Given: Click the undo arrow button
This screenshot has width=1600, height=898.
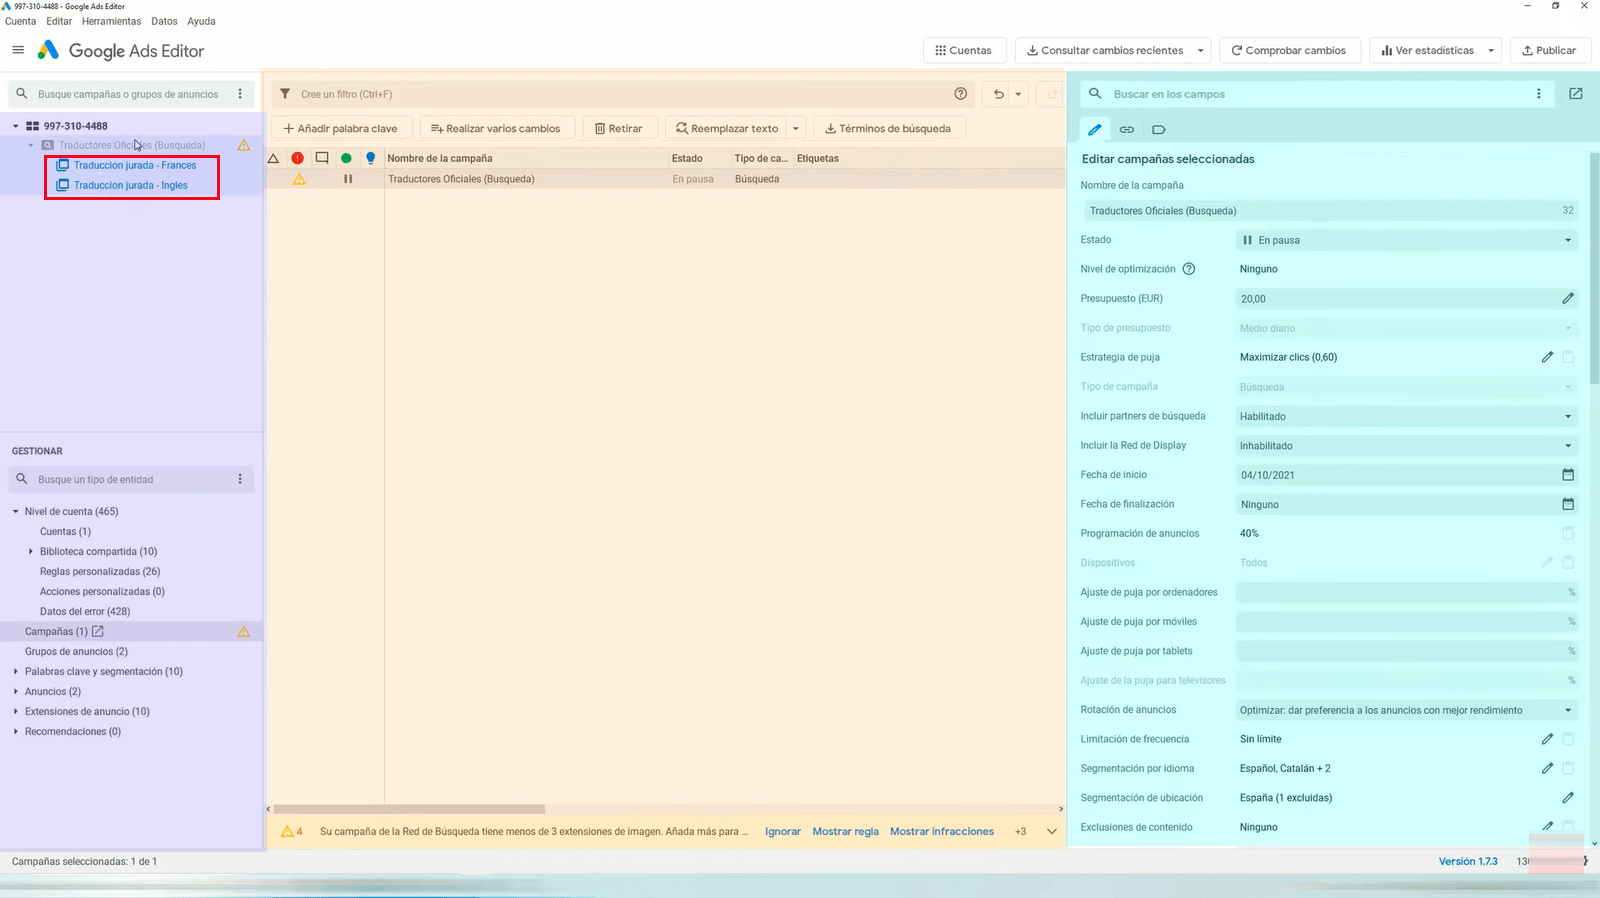Looking at the screenshot, I should pos(998,94).
